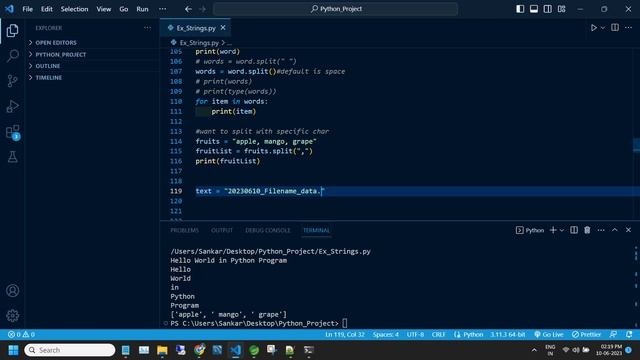Toggle primary side bar layout icon
Image resolution: width=640 pixels, height=360 pixels.
point(520,9)
